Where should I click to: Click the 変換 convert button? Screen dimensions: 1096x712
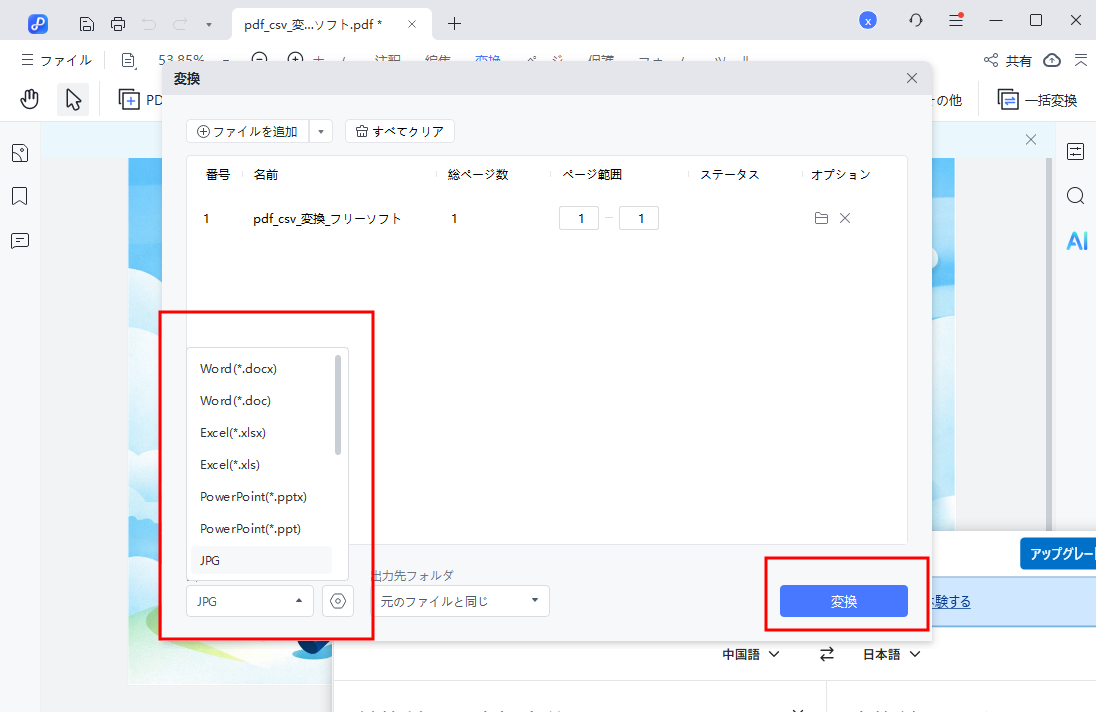pyautogui.click(x=843, y=601)
